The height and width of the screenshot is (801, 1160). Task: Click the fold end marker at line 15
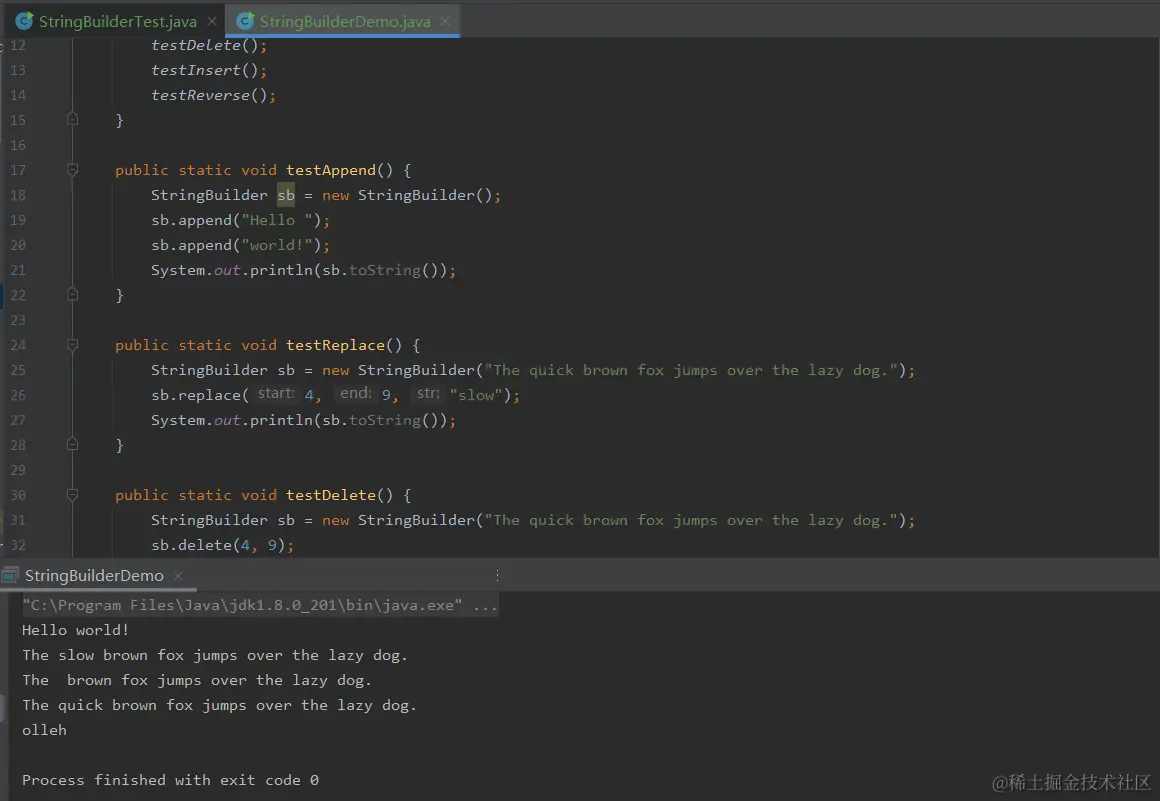click(72, 119)
